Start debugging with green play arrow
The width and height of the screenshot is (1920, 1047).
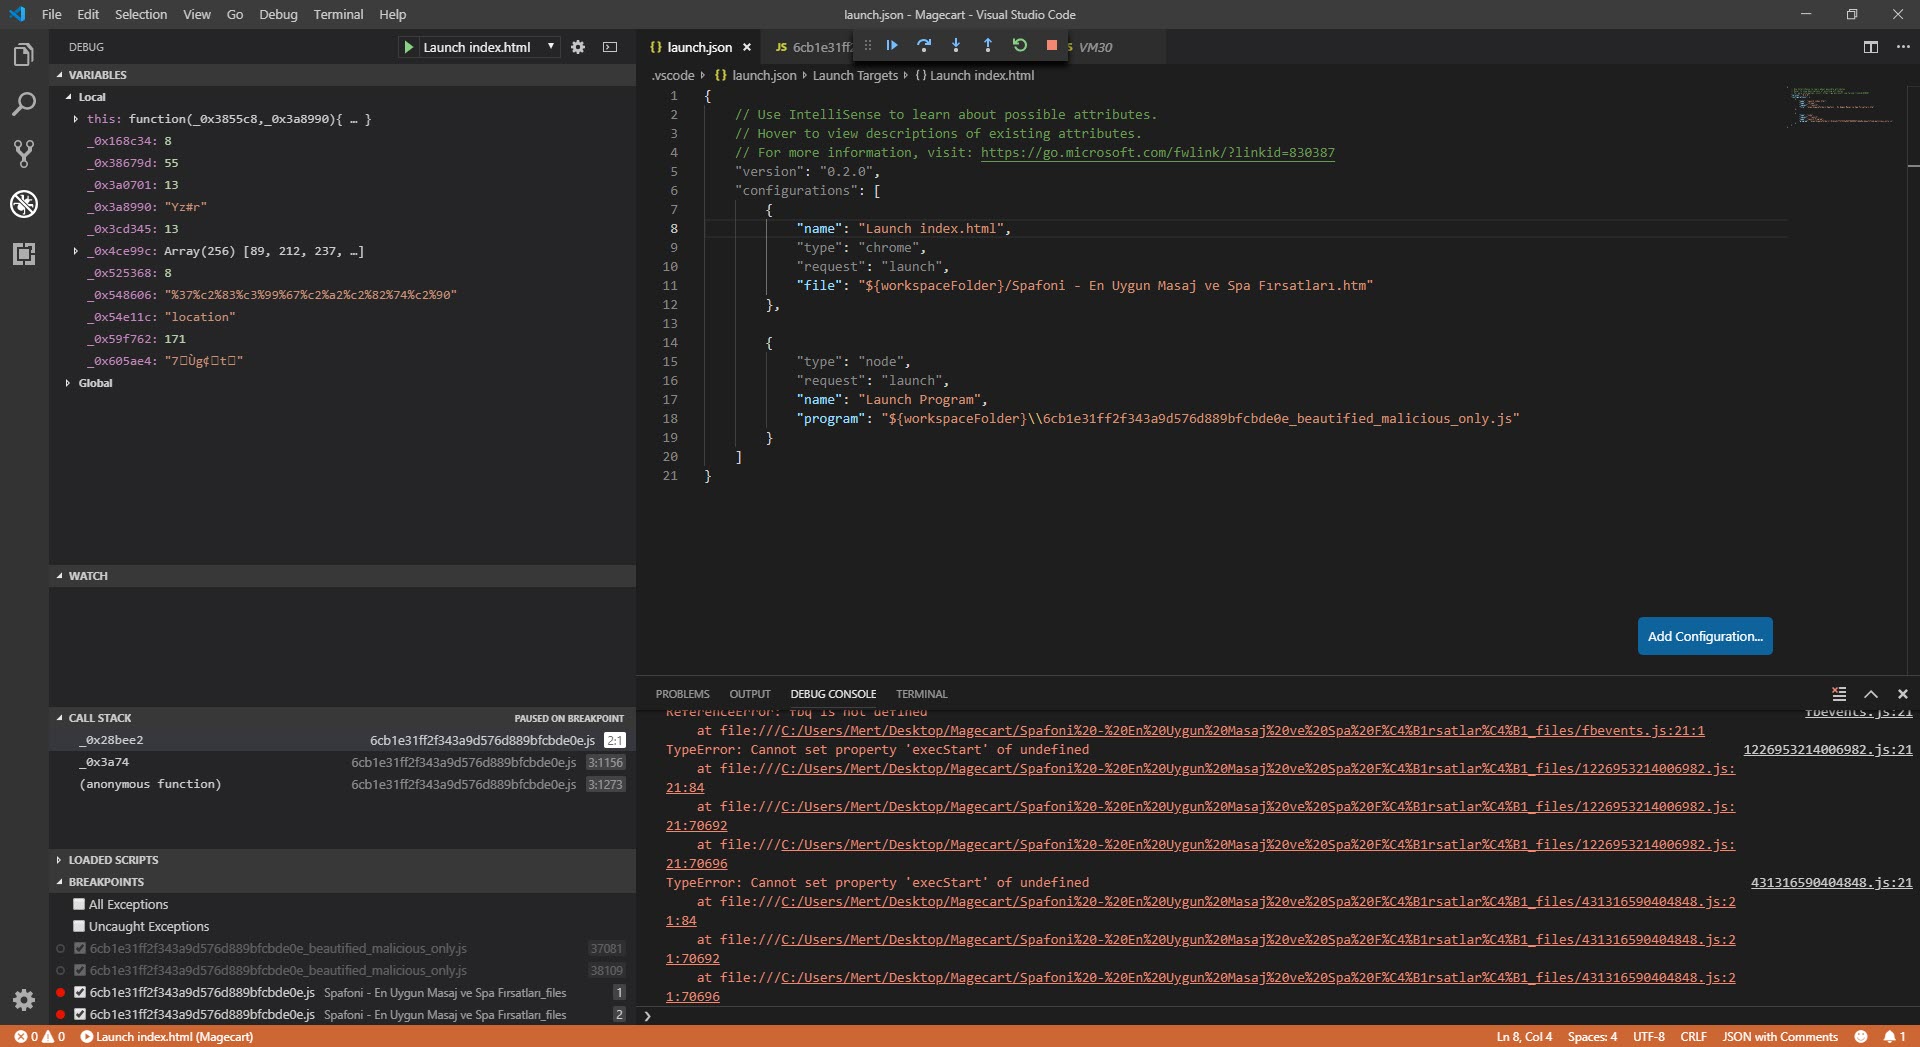point(408,47)
